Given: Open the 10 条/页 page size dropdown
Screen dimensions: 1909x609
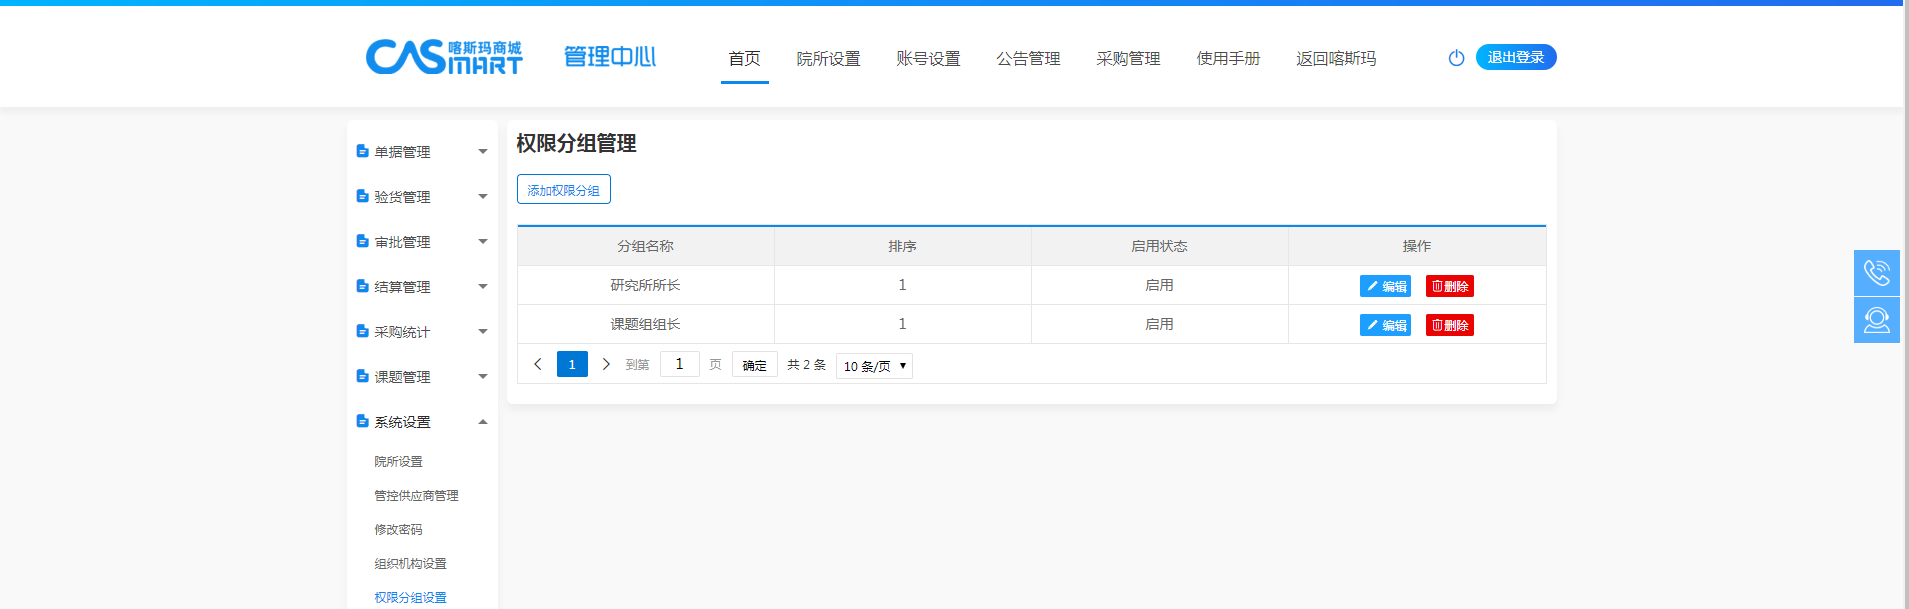Looking at the screenshot, I should click(875, 366).
